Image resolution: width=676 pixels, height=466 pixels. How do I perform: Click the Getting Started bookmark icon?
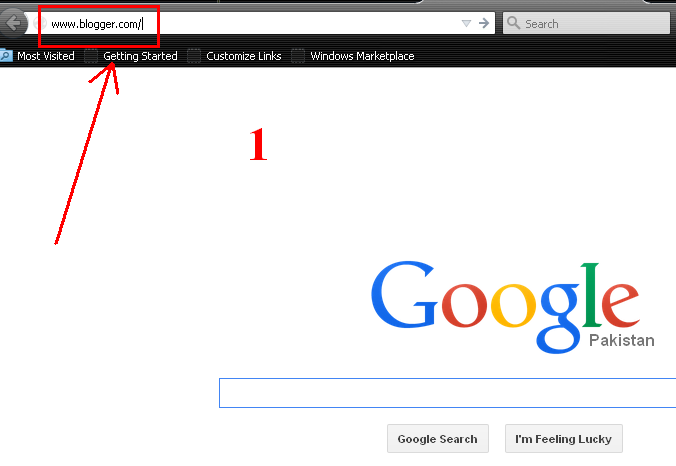click(x=91, y=56)
